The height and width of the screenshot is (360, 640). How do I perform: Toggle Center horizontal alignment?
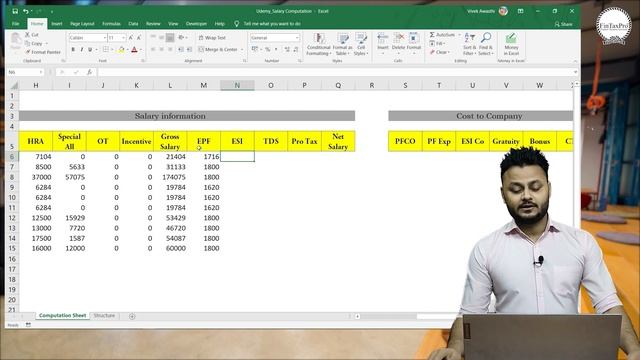[x=162, y=49]
